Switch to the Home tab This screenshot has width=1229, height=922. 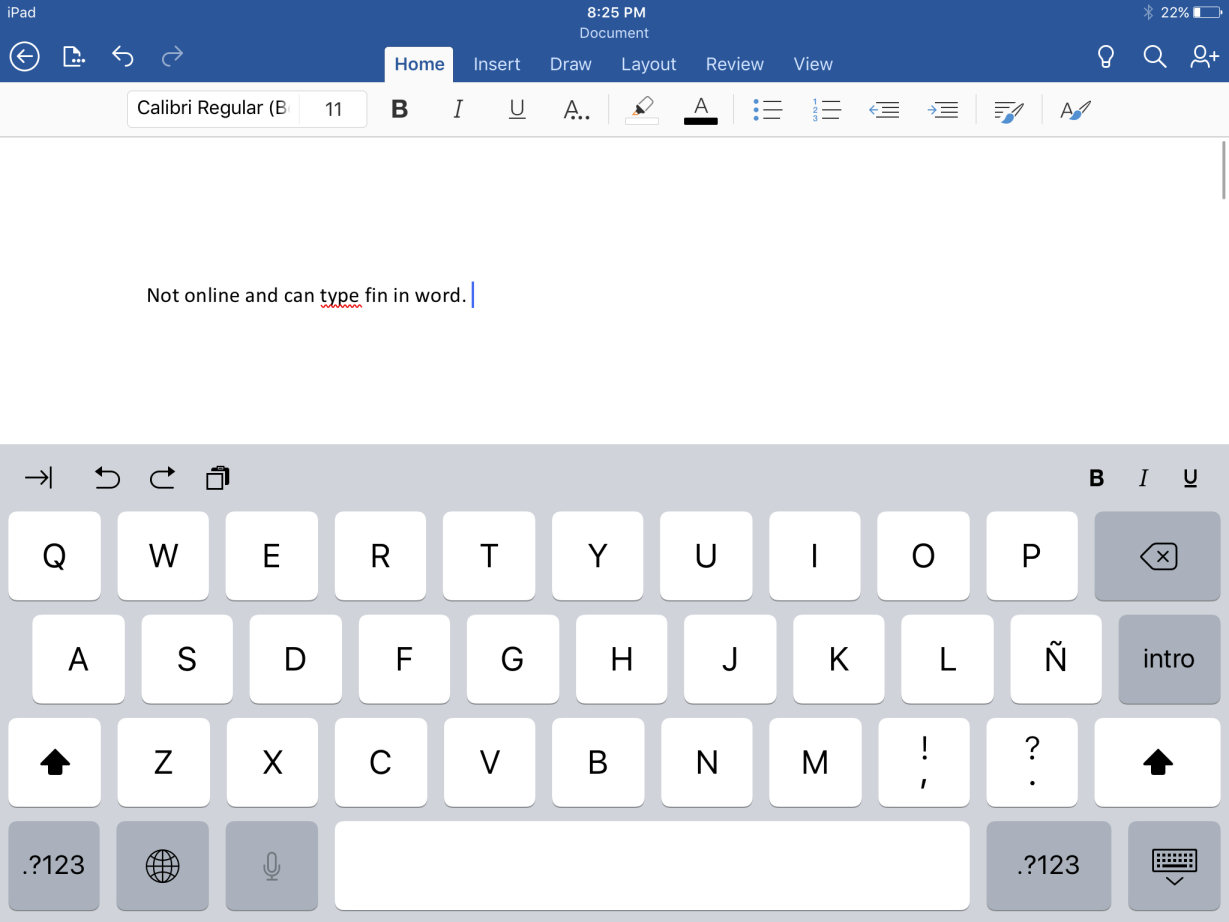point(419,64)
